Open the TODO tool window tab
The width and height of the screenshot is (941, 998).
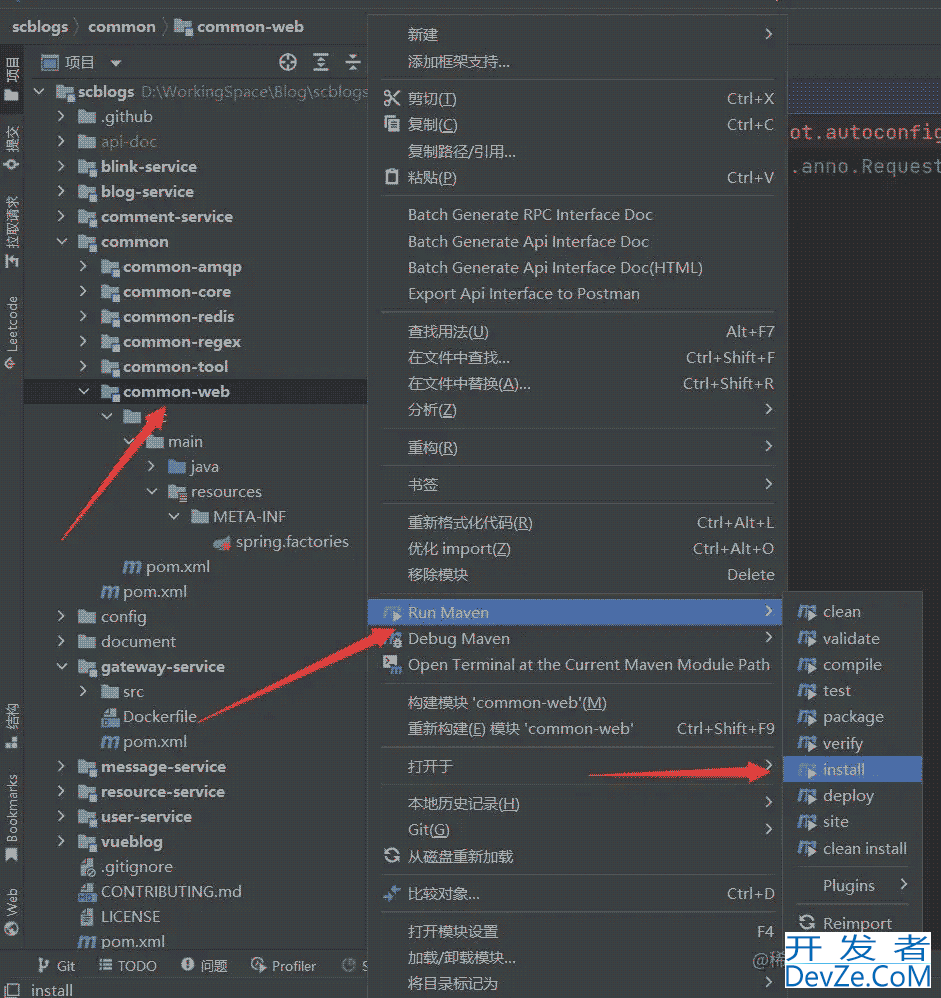point(128,966)
